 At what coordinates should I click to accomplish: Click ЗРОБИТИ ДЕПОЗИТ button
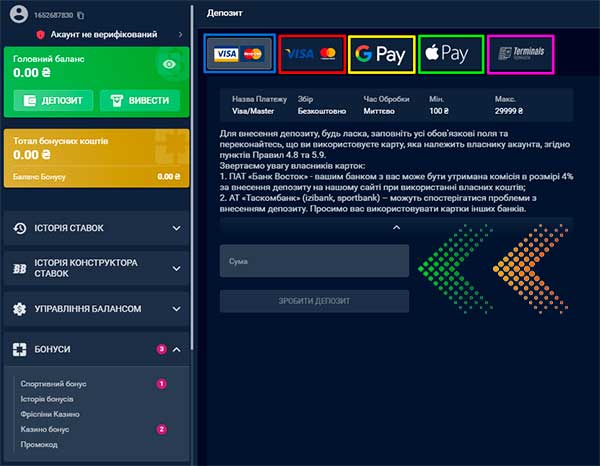tap(314, 301)
